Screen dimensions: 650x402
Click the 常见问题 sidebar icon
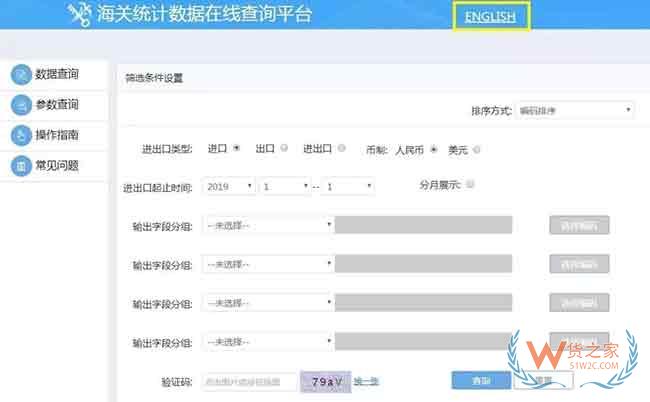[21, 166]
